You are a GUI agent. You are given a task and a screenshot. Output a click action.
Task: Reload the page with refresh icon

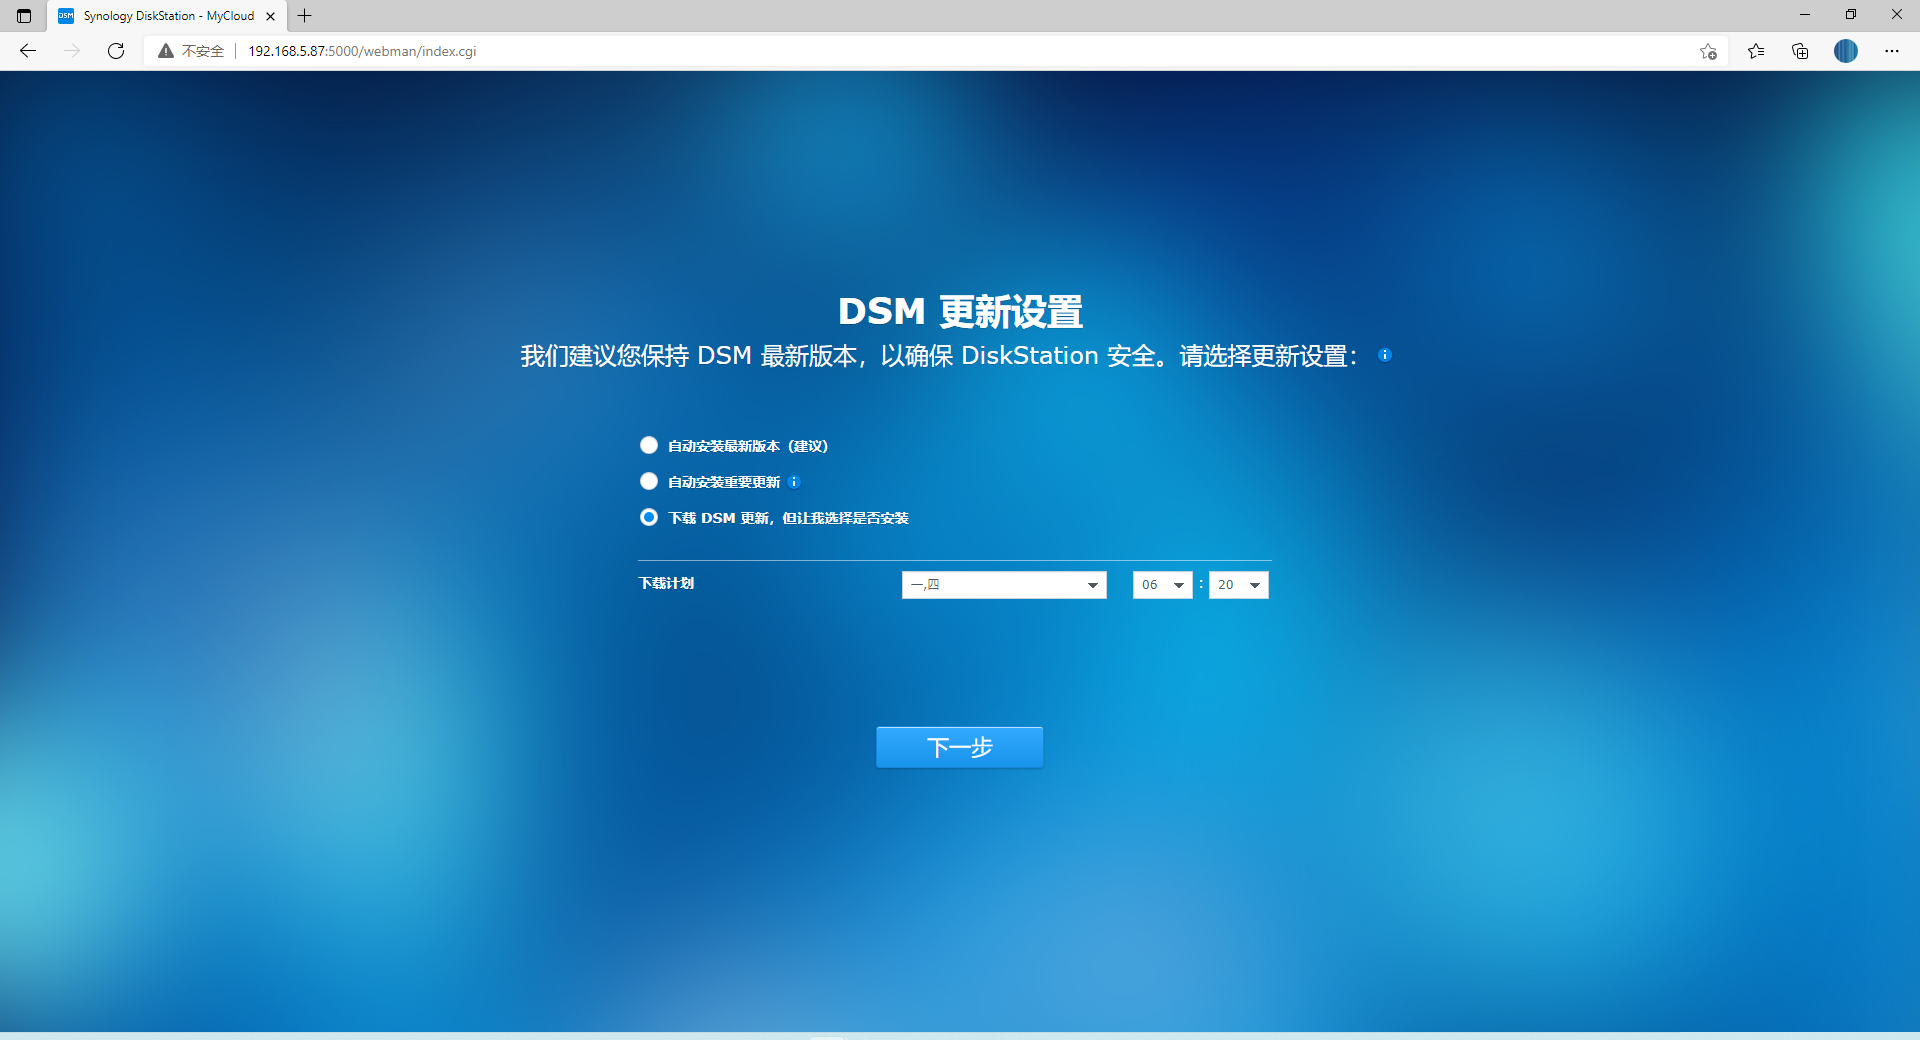tap(116, 51)
